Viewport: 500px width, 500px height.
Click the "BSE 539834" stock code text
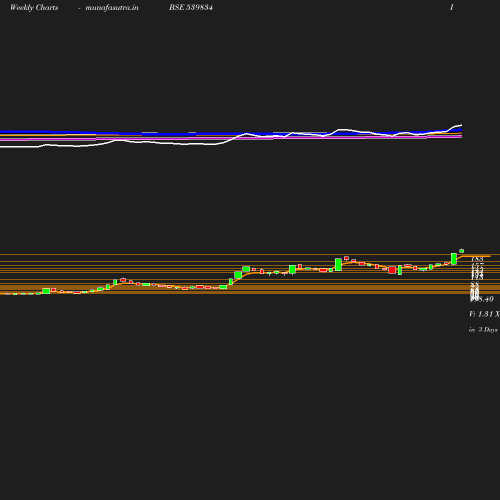point(191,7)
